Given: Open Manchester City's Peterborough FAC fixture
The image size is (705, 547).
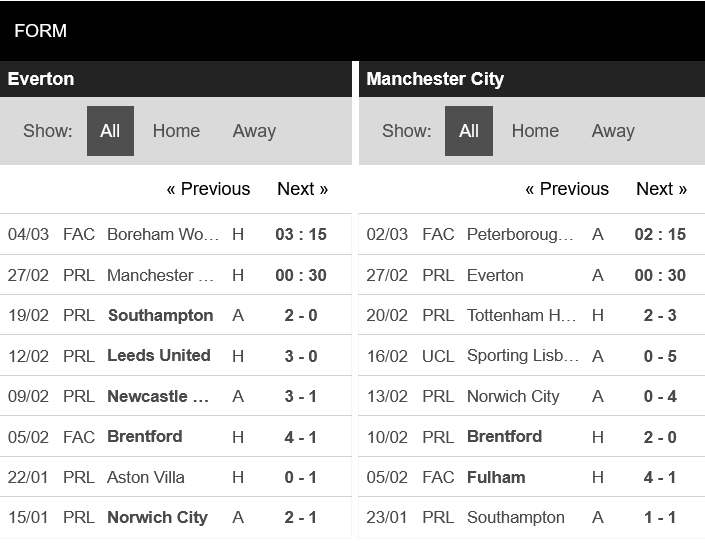Looking at the screenshot, I should click(x=532, y=234).
